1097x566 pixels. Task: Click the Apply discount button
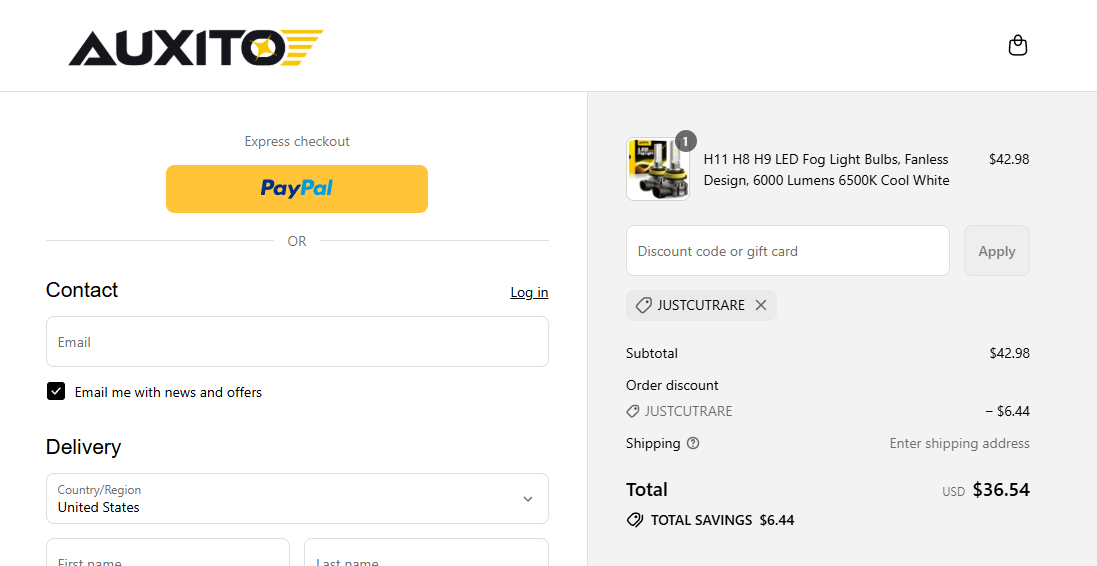pos(996,251)
